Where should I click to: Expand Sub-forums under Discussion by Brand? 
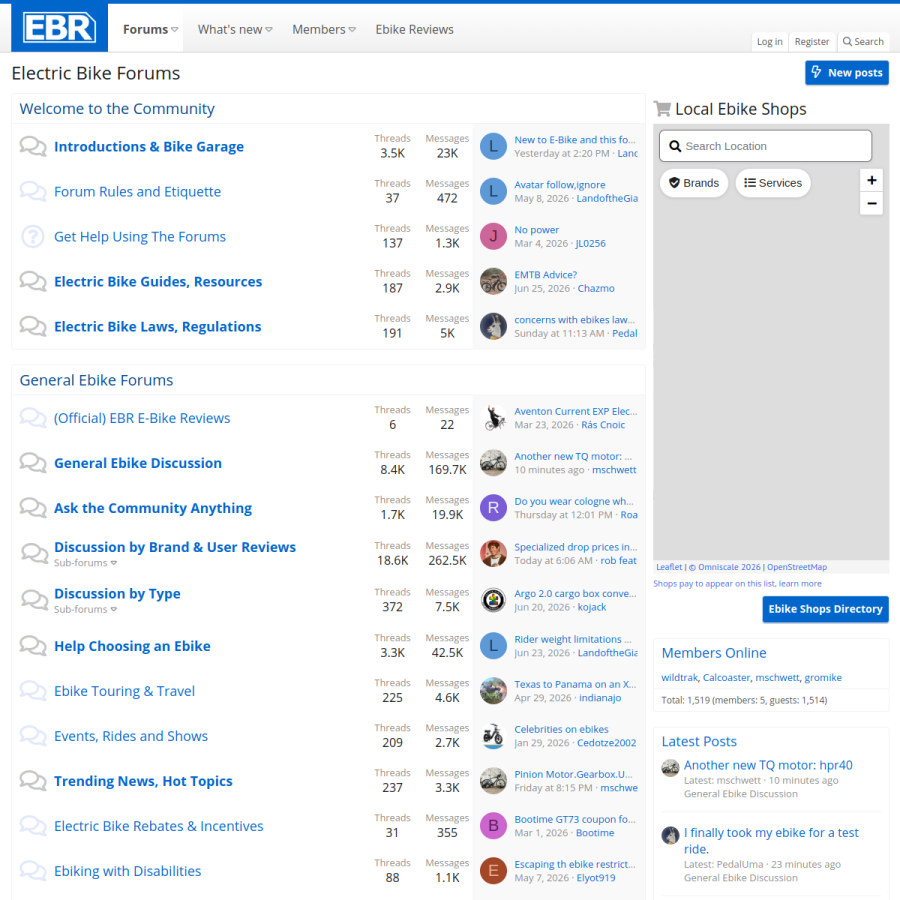(86, 563)
